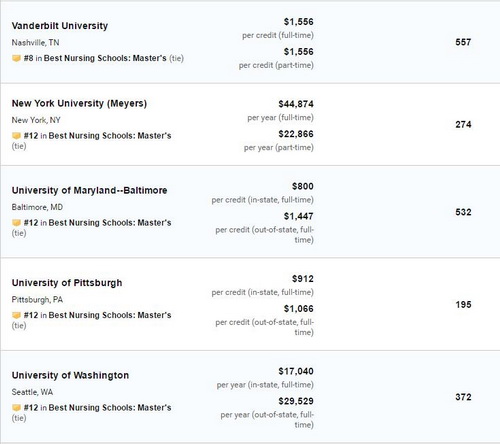Click the ranking badge icon for Pittsburgh
Image resolution: width=500 pixels, height=444 pixels.
click(16, 315)
